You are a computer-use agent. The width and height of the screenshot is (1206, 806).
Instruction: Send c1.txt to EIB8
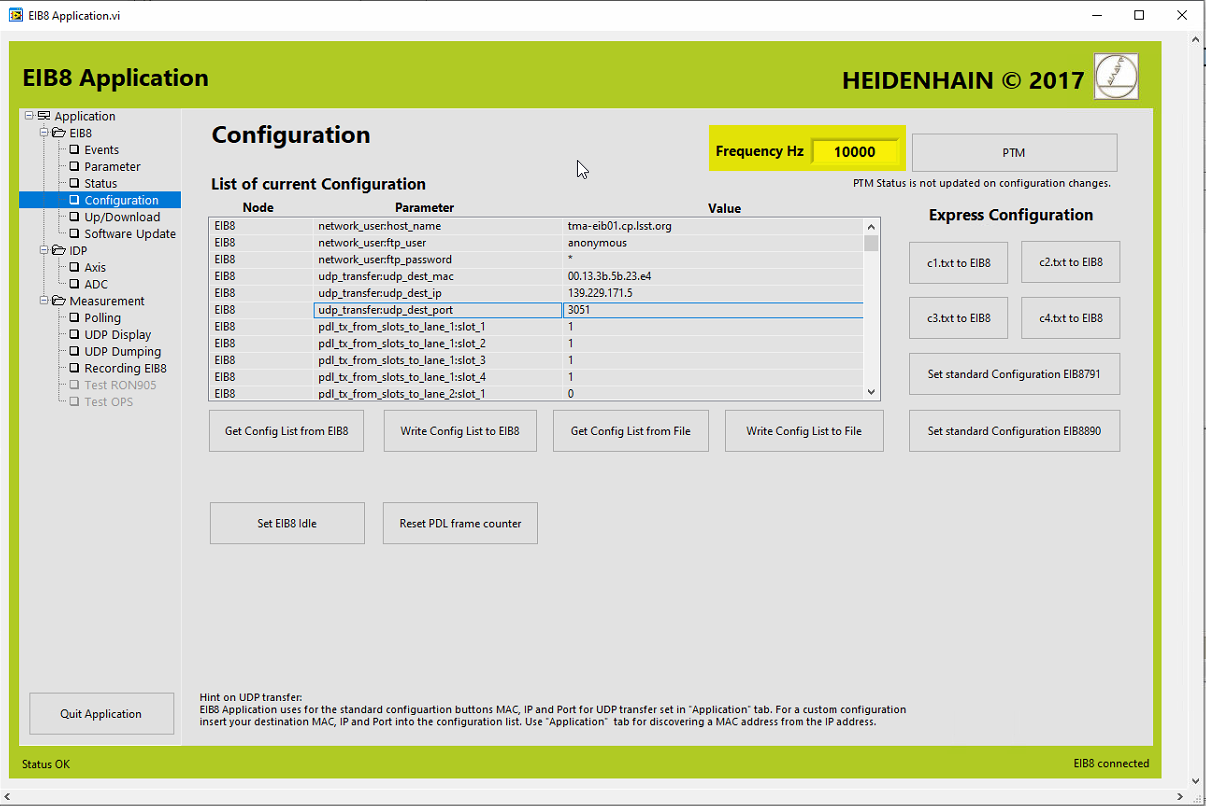pos(959,262)
